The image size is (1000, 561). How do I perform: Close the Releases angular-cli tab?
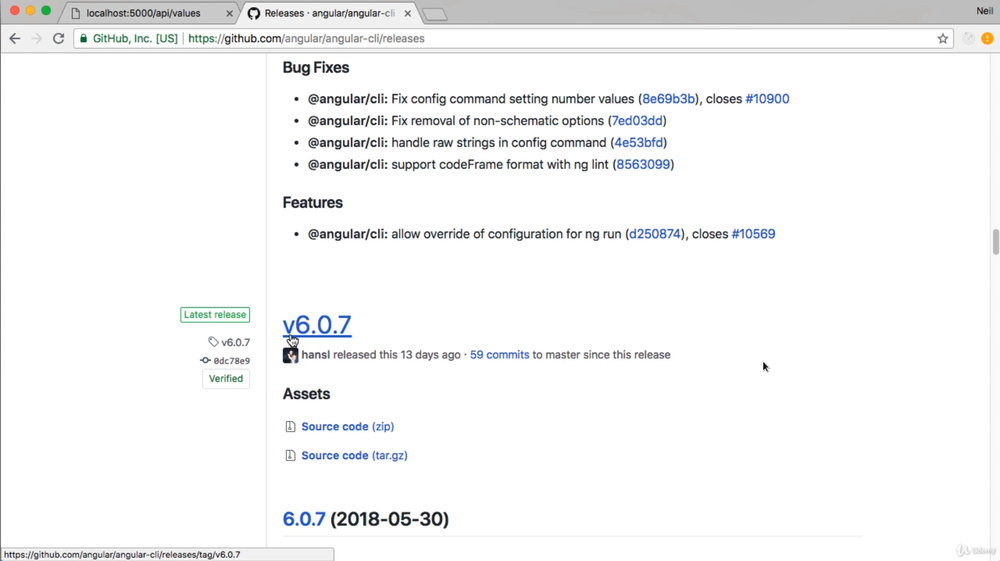[x=408, y=13]
